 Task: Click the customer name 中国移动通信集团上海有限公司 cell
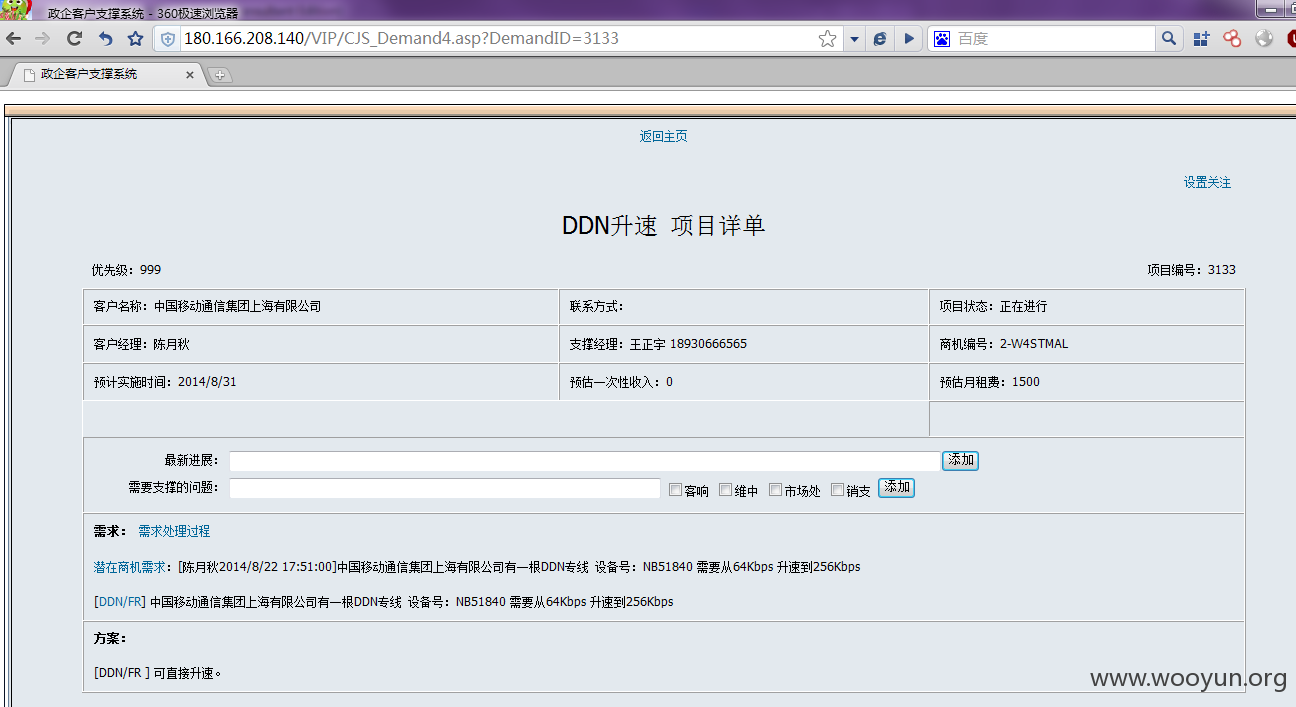tap(321, 307)
